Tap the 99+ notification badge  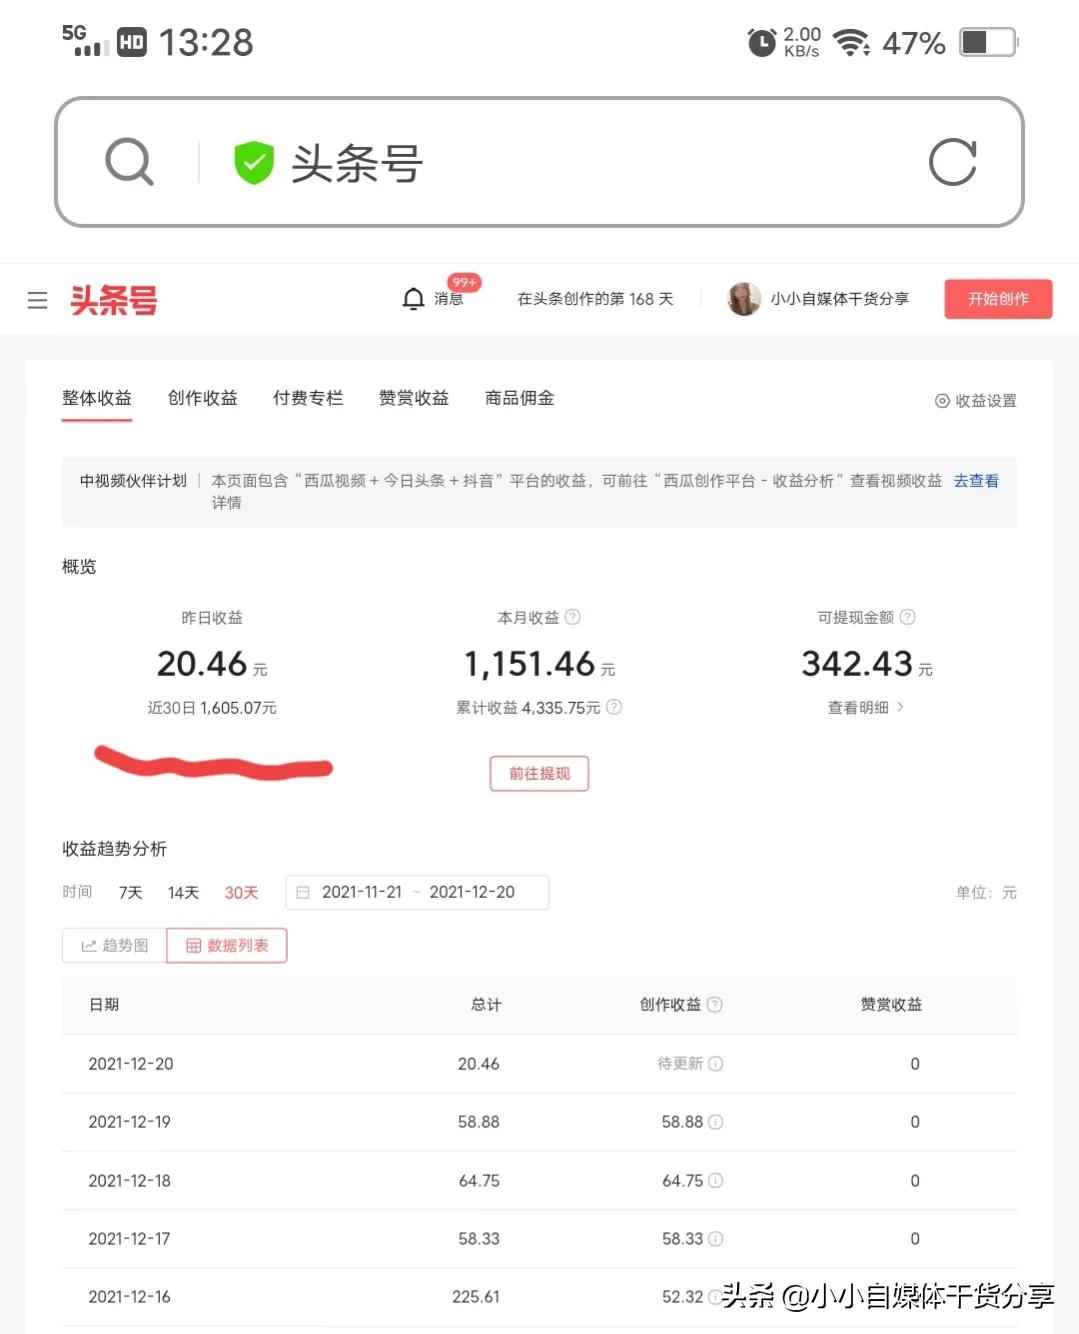click(464, 282)
